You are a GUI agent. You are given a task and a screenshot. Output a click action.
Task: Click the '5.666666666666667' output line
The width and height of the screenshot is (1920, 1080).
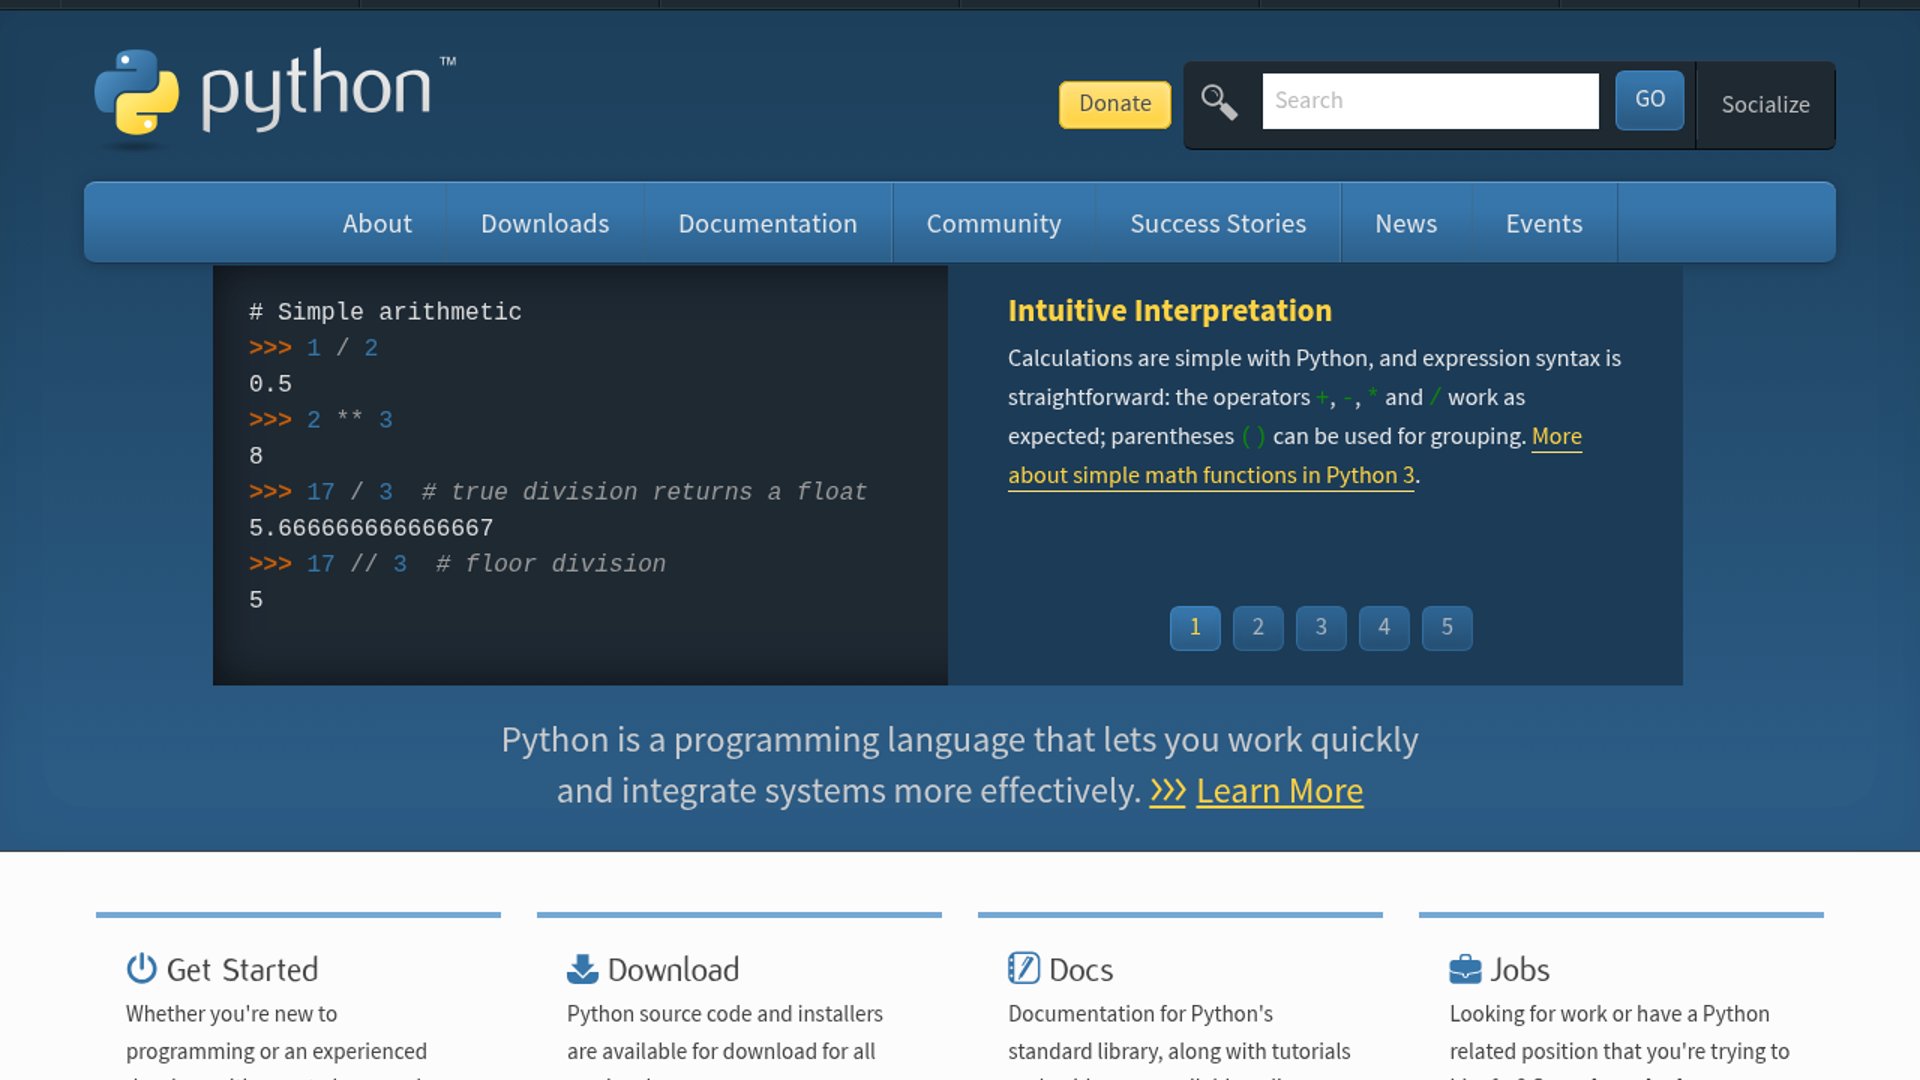pyautogui.click(x=371, y=528)
